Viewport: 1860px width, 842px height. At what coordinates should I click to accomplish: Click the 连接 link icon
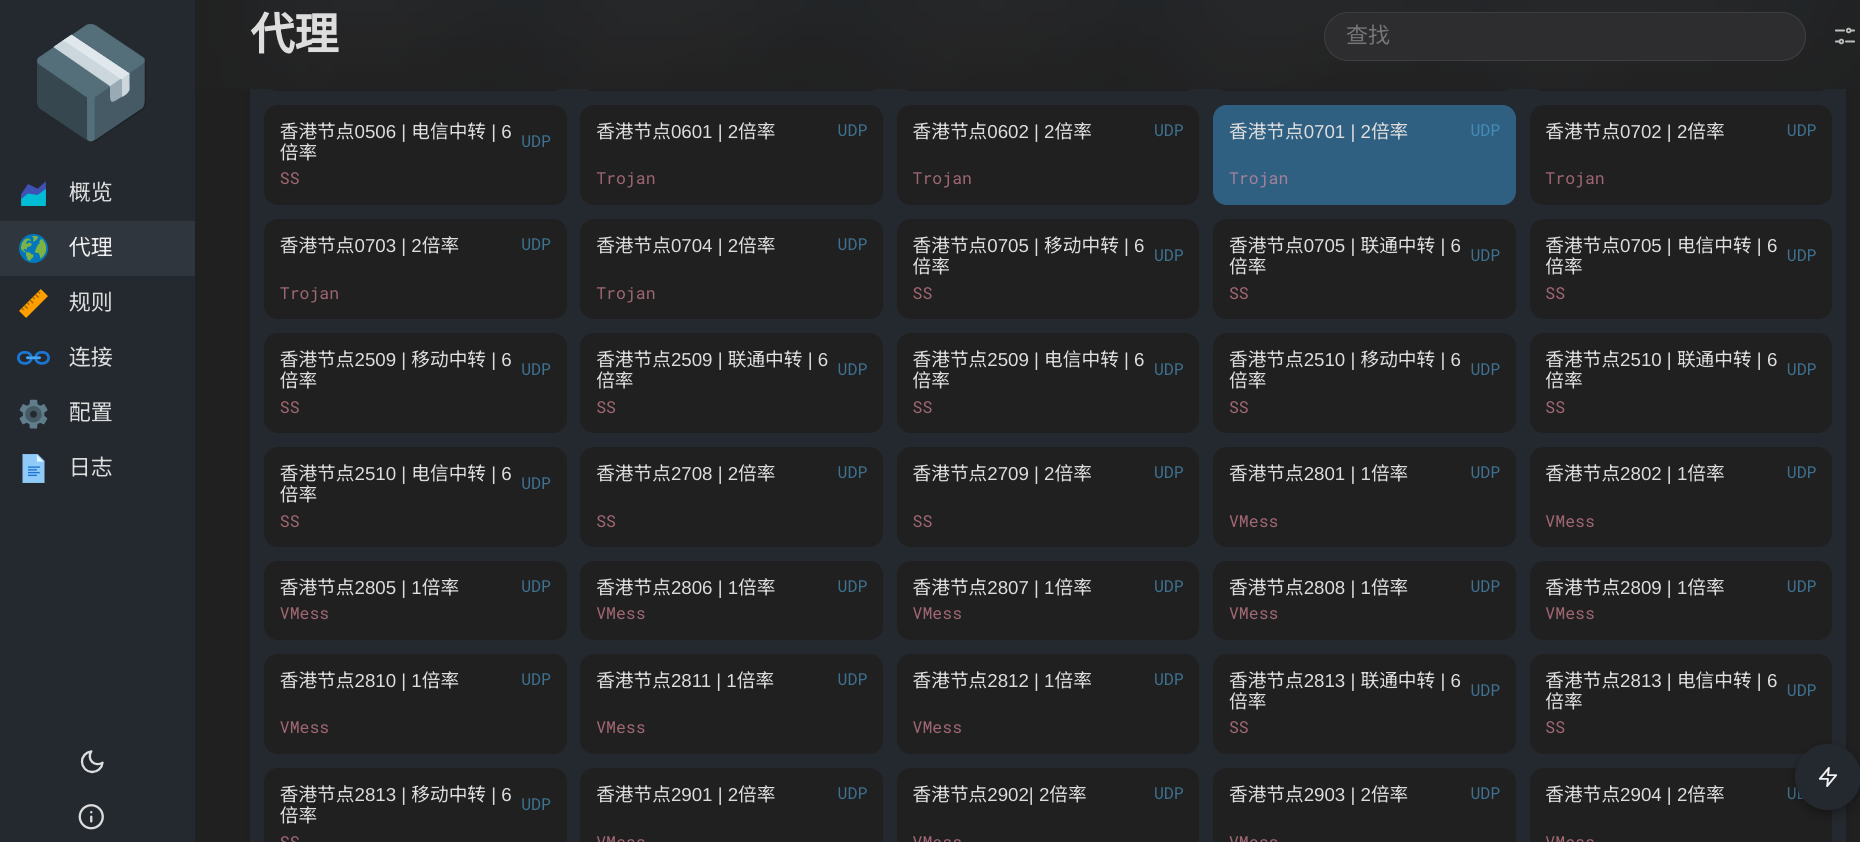(34, 358)
